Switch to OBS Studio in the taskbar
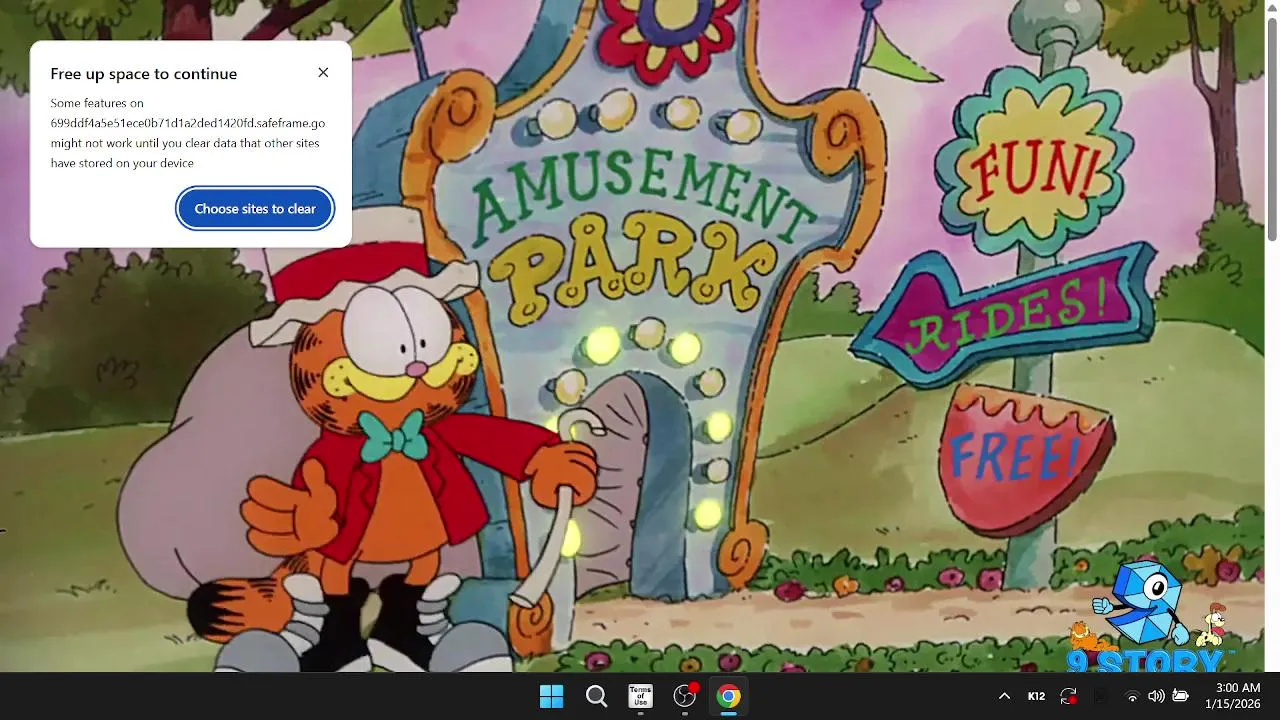Viewport: 1280px width, 720px height. click(x=685, y=696)
